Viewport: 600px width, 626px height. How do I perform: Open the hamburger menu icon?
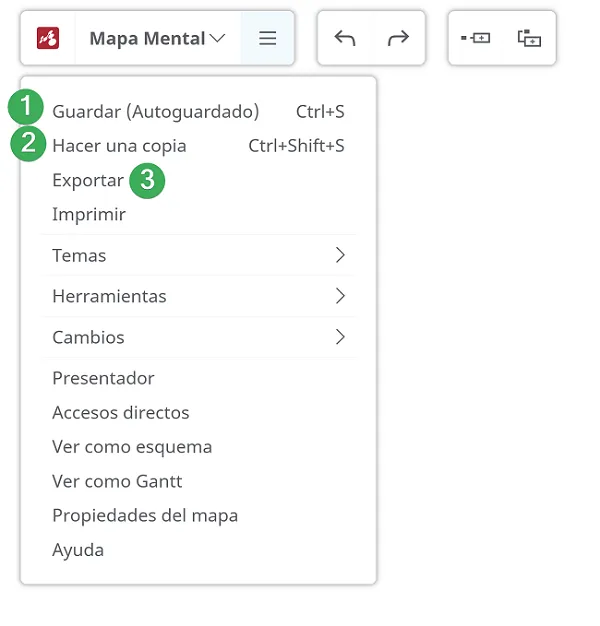(x=267, y=38)
